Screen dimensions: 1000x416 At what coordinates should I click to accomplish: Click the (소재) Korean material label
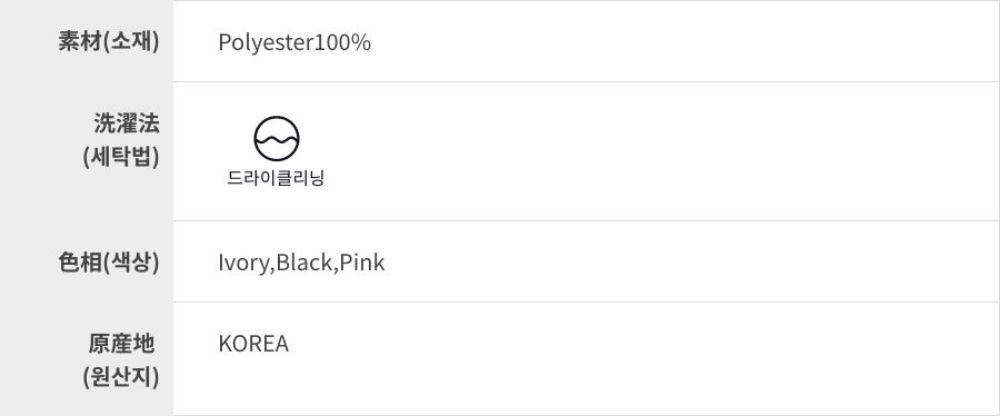click(x=131, y=42)
